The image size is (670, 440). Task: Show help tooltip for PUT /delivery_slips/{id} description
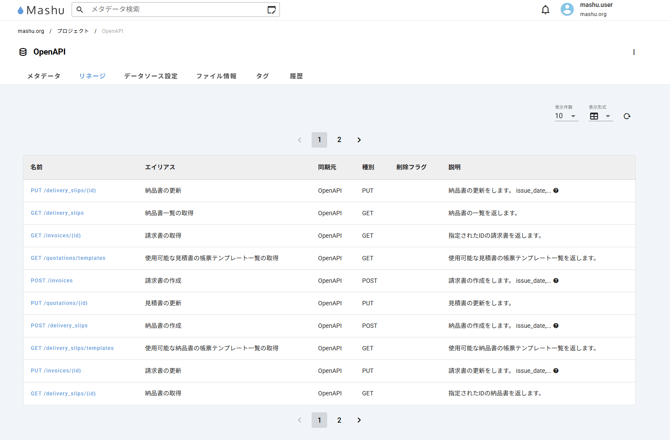(556, 190)
